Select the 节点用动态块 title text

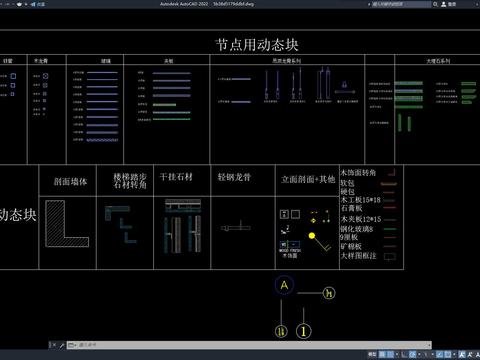click(x=257, y=45)
